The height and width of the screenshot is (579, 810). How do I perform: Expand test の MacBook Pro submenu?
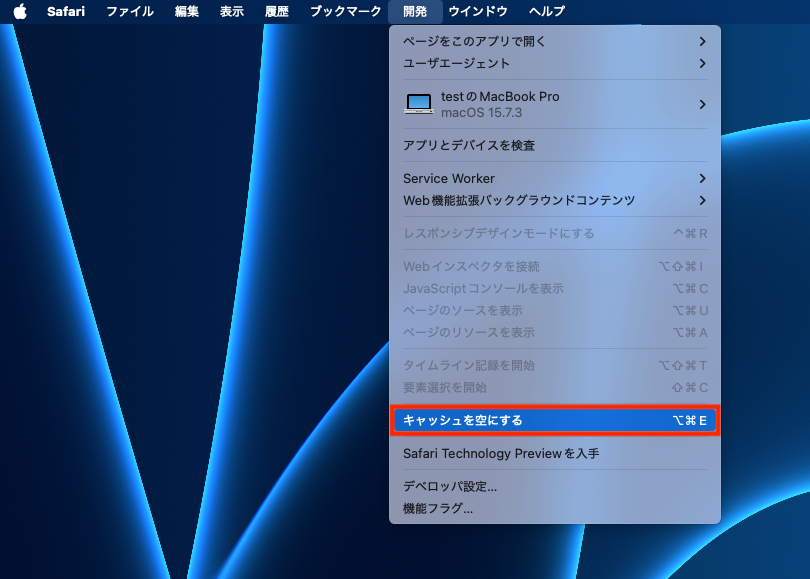[555, 104]
